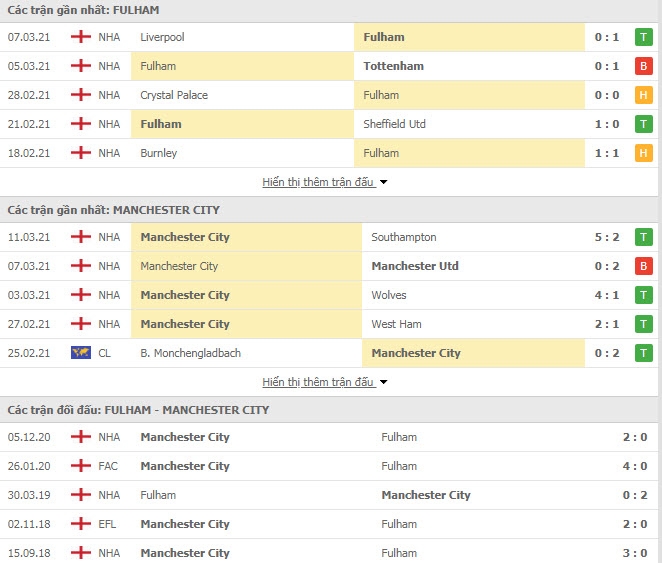Viewport: 662px width, 563px height.
Task: Click West Ham team name
Action: tap(396, 324)
